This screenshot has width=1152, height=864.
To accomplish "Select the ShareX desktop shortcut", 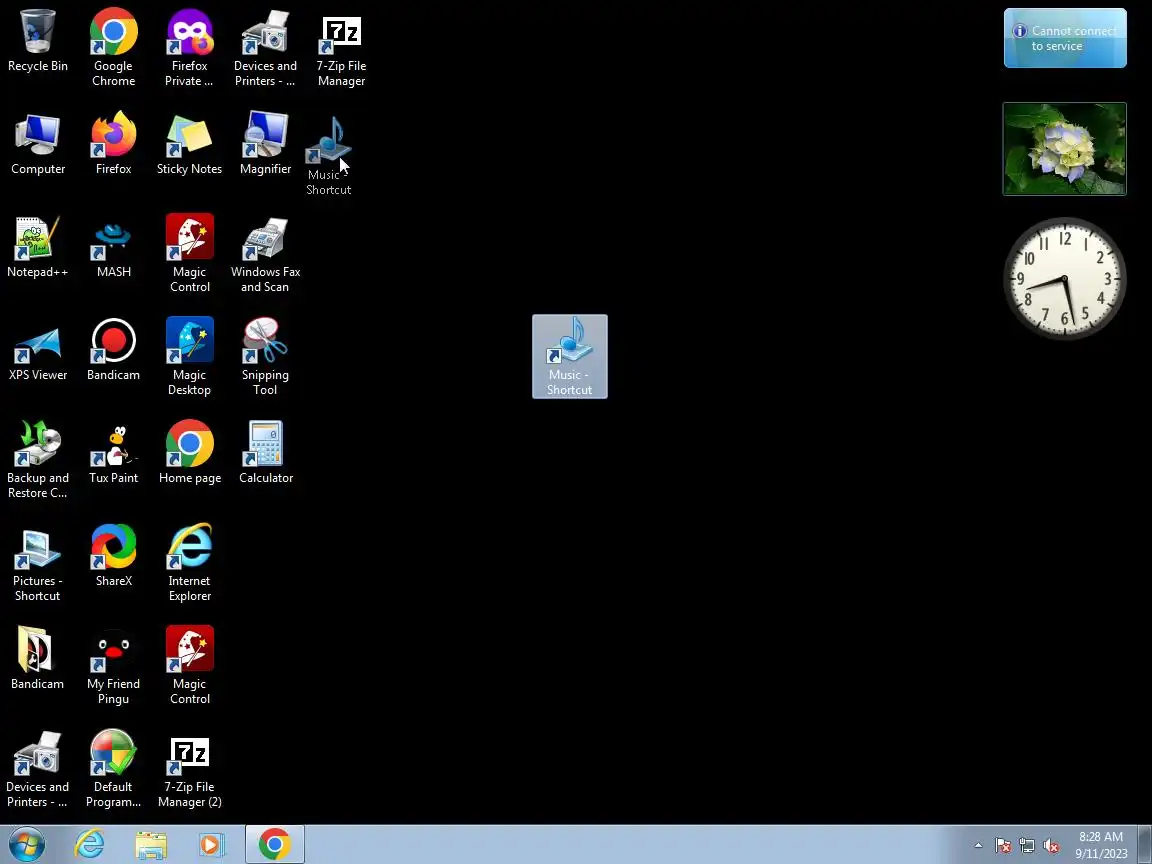I will [113, 555].
